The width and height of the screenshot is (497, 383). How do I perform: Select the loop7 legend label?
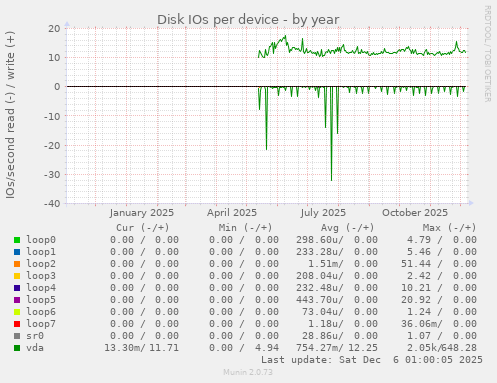coord(41,324)
